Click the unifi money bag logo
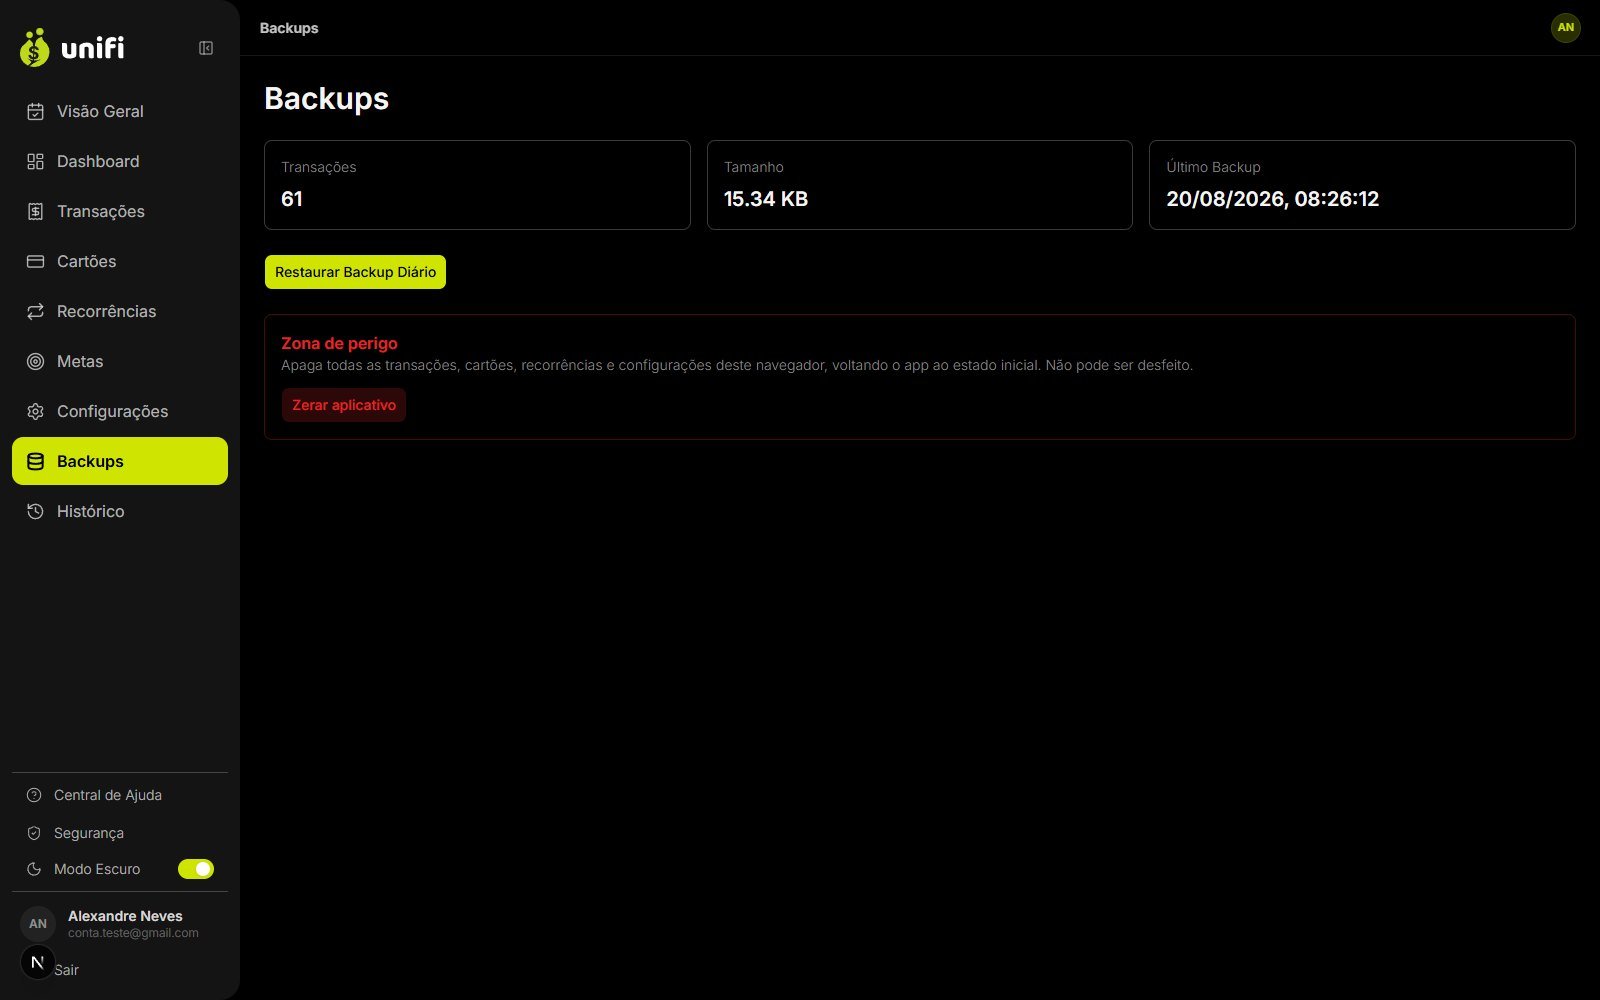1600x1000 pixels. 34,48
